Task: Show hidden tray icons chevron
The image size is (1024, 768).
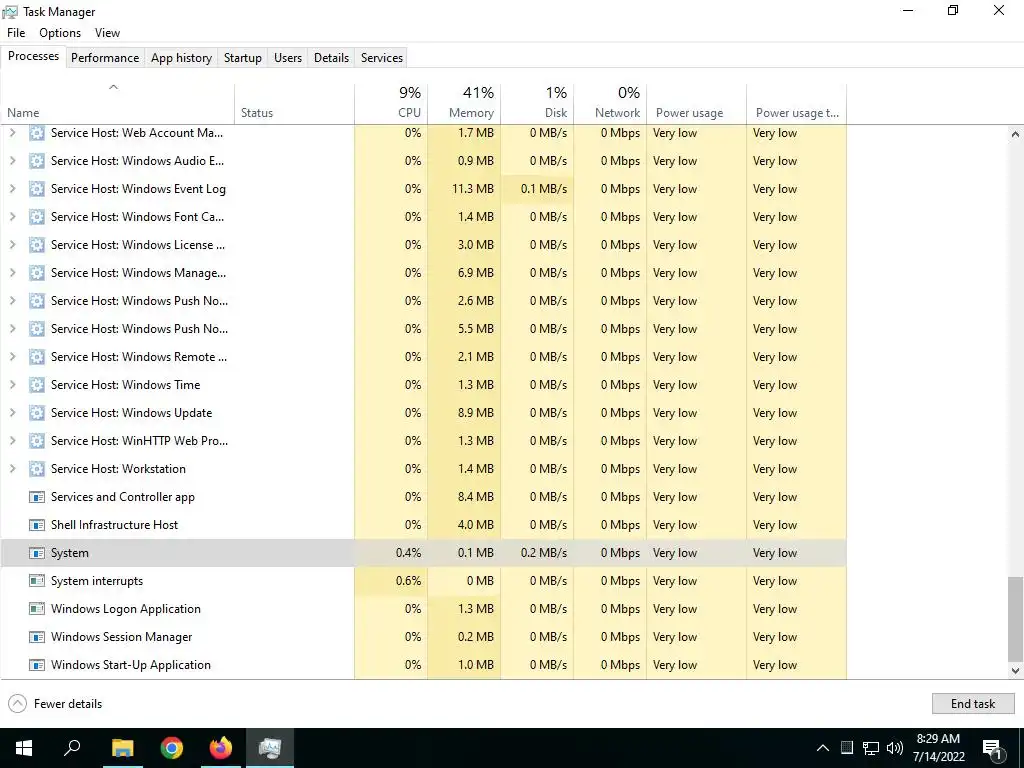Action: pos(823,748)
